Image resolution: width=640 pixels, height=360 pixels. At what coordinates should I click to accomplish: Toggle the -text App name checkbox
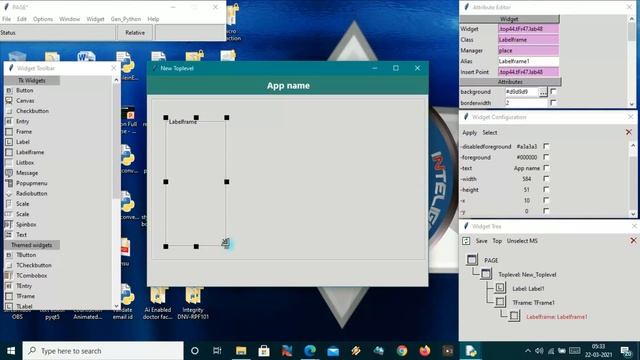546,168
